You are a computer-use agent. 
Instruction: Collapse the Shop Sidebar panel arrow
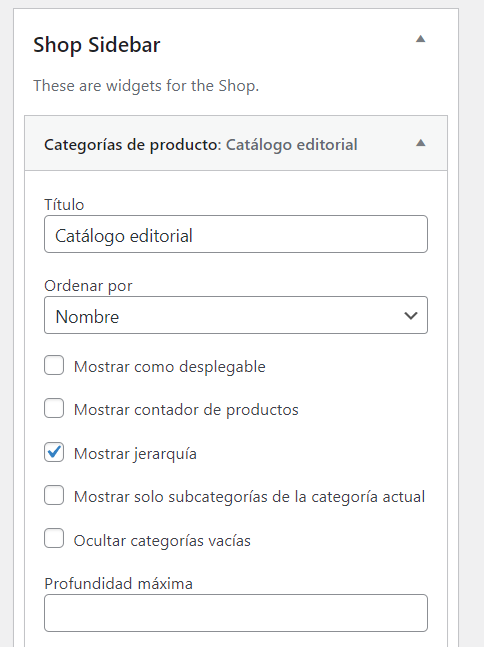coord(420,39)
